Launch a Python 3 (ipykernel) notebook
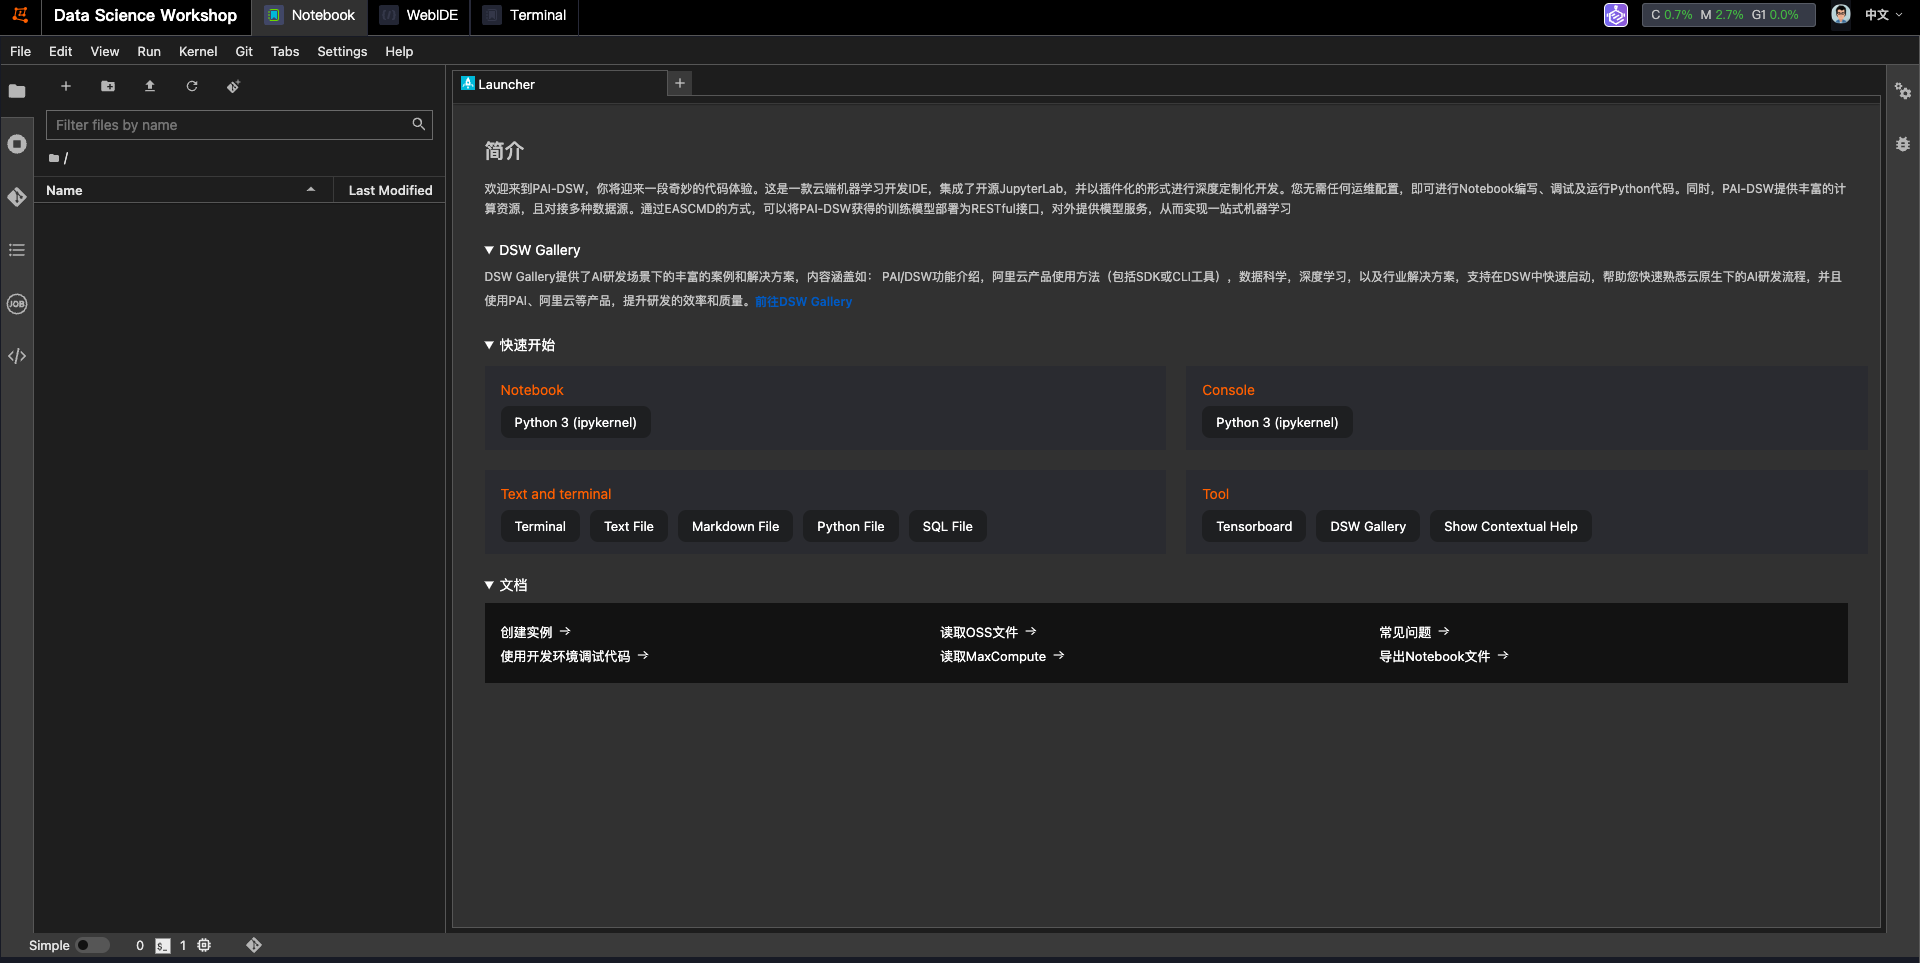The image size is (1920, 963). [x=575, y=422]
